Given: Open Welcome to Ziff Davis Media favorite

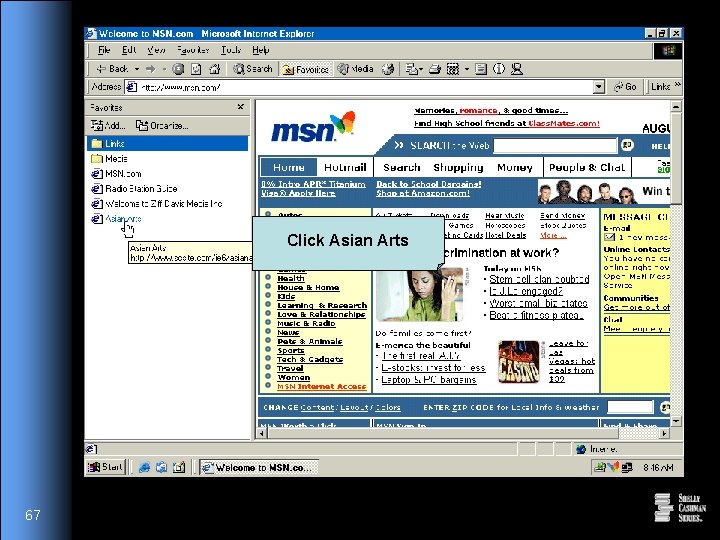Looking at the screenshot, I should (x=157, y=203).
